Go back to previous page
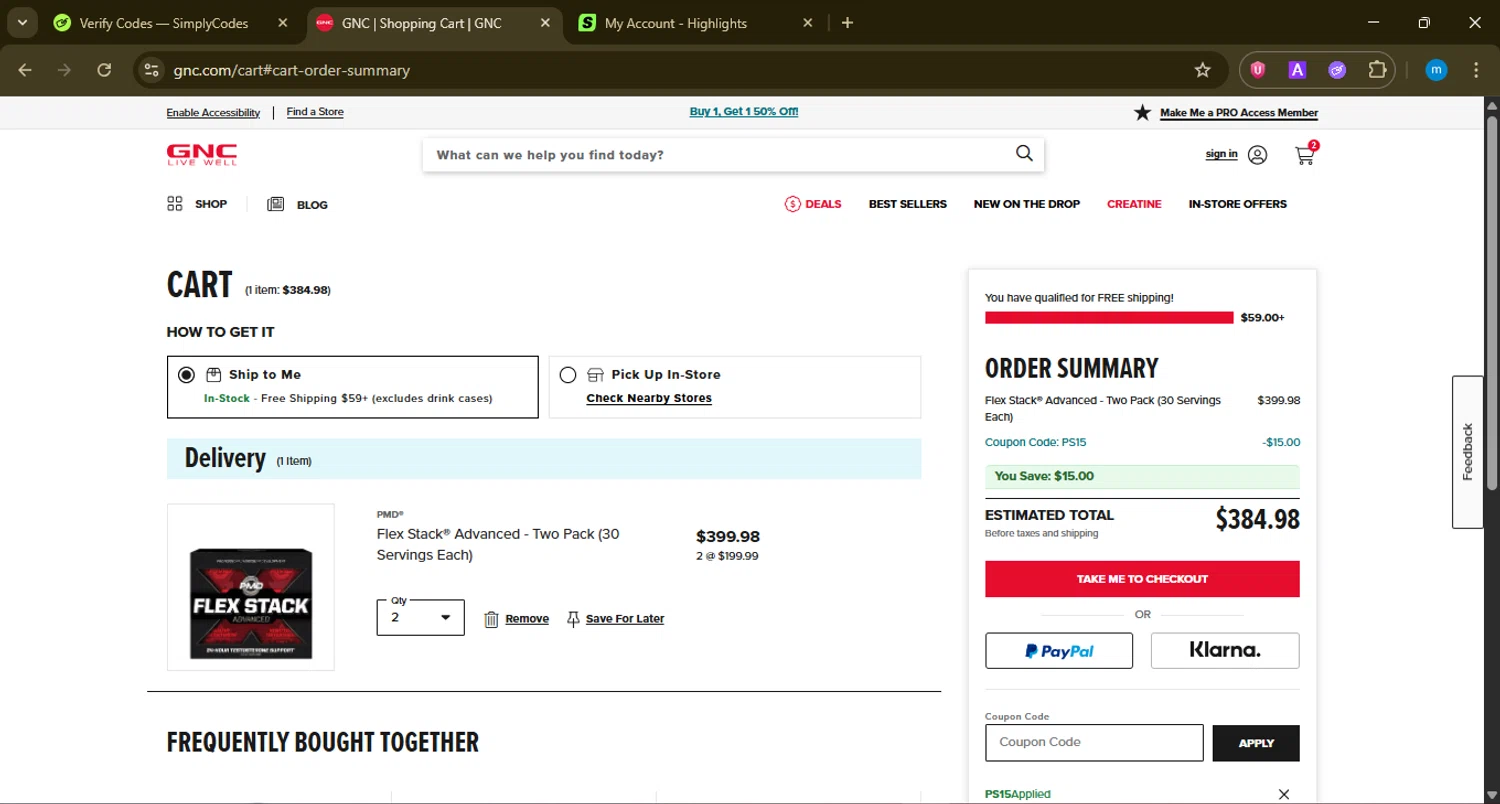Screen dimensions: 1500x804 [x=25, y=70]
